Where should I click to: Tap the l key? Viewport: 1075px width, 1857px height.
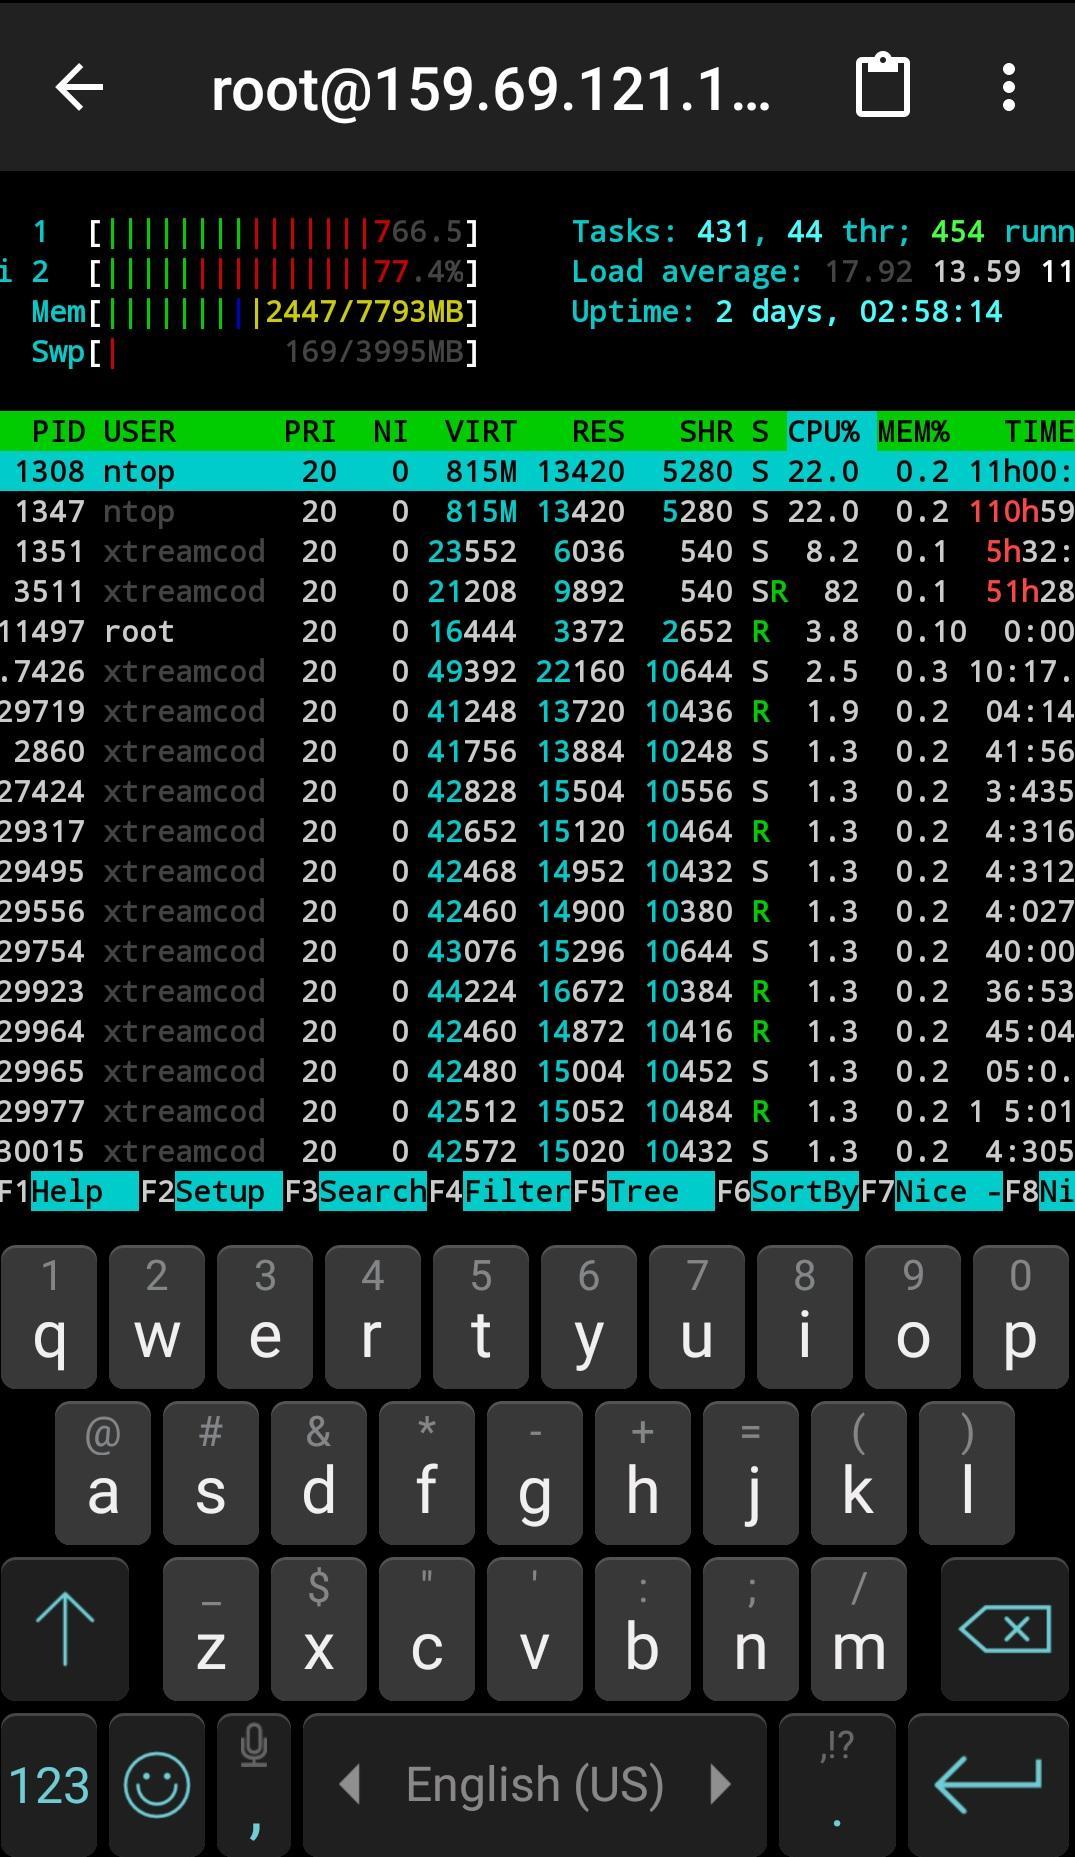pyautogui.click(x=967, y=1473)
